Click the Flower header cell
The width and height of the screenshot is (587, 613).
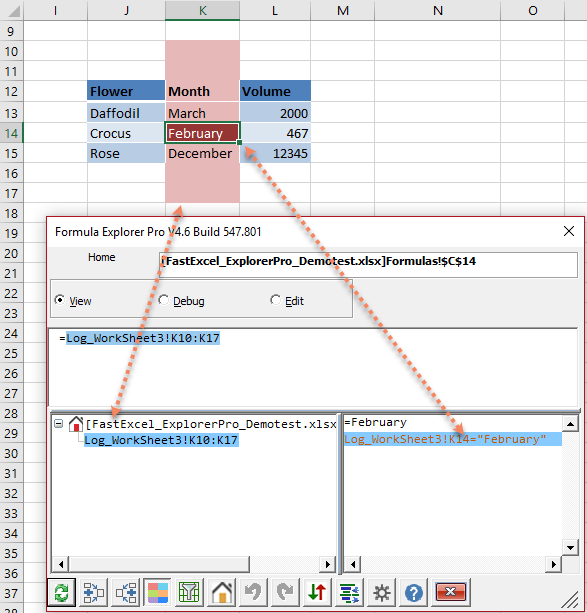126,91
